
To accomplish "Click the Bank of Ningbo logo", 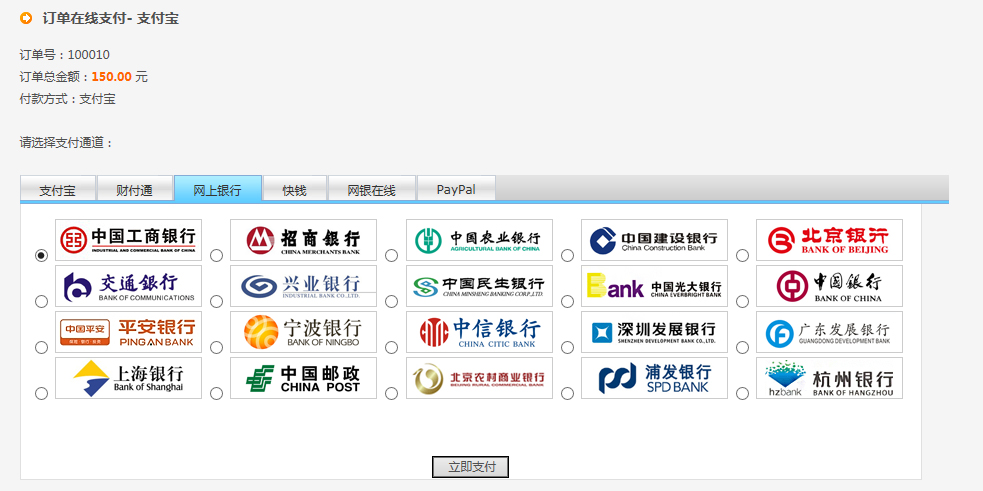I will point(304,332).
